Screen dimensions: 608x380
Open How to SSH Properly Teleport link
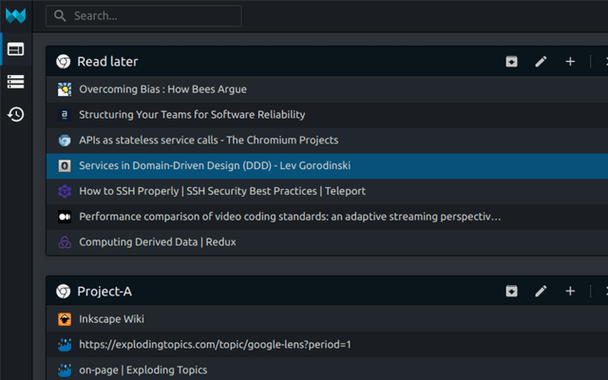point(327,191)
